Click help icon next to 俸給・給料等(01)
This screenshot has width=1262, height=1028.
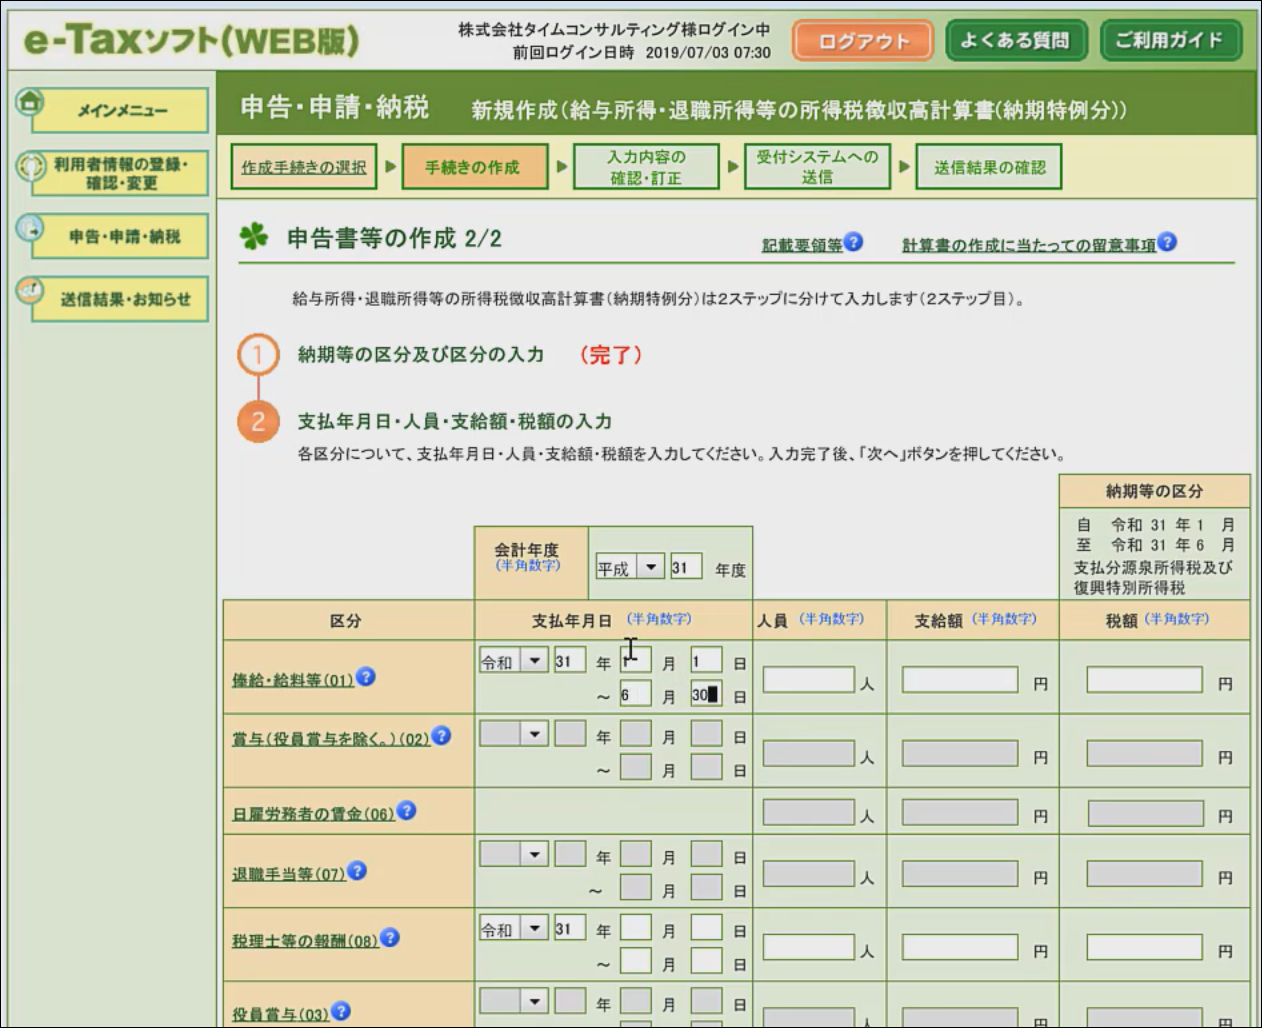pos(366,677)
